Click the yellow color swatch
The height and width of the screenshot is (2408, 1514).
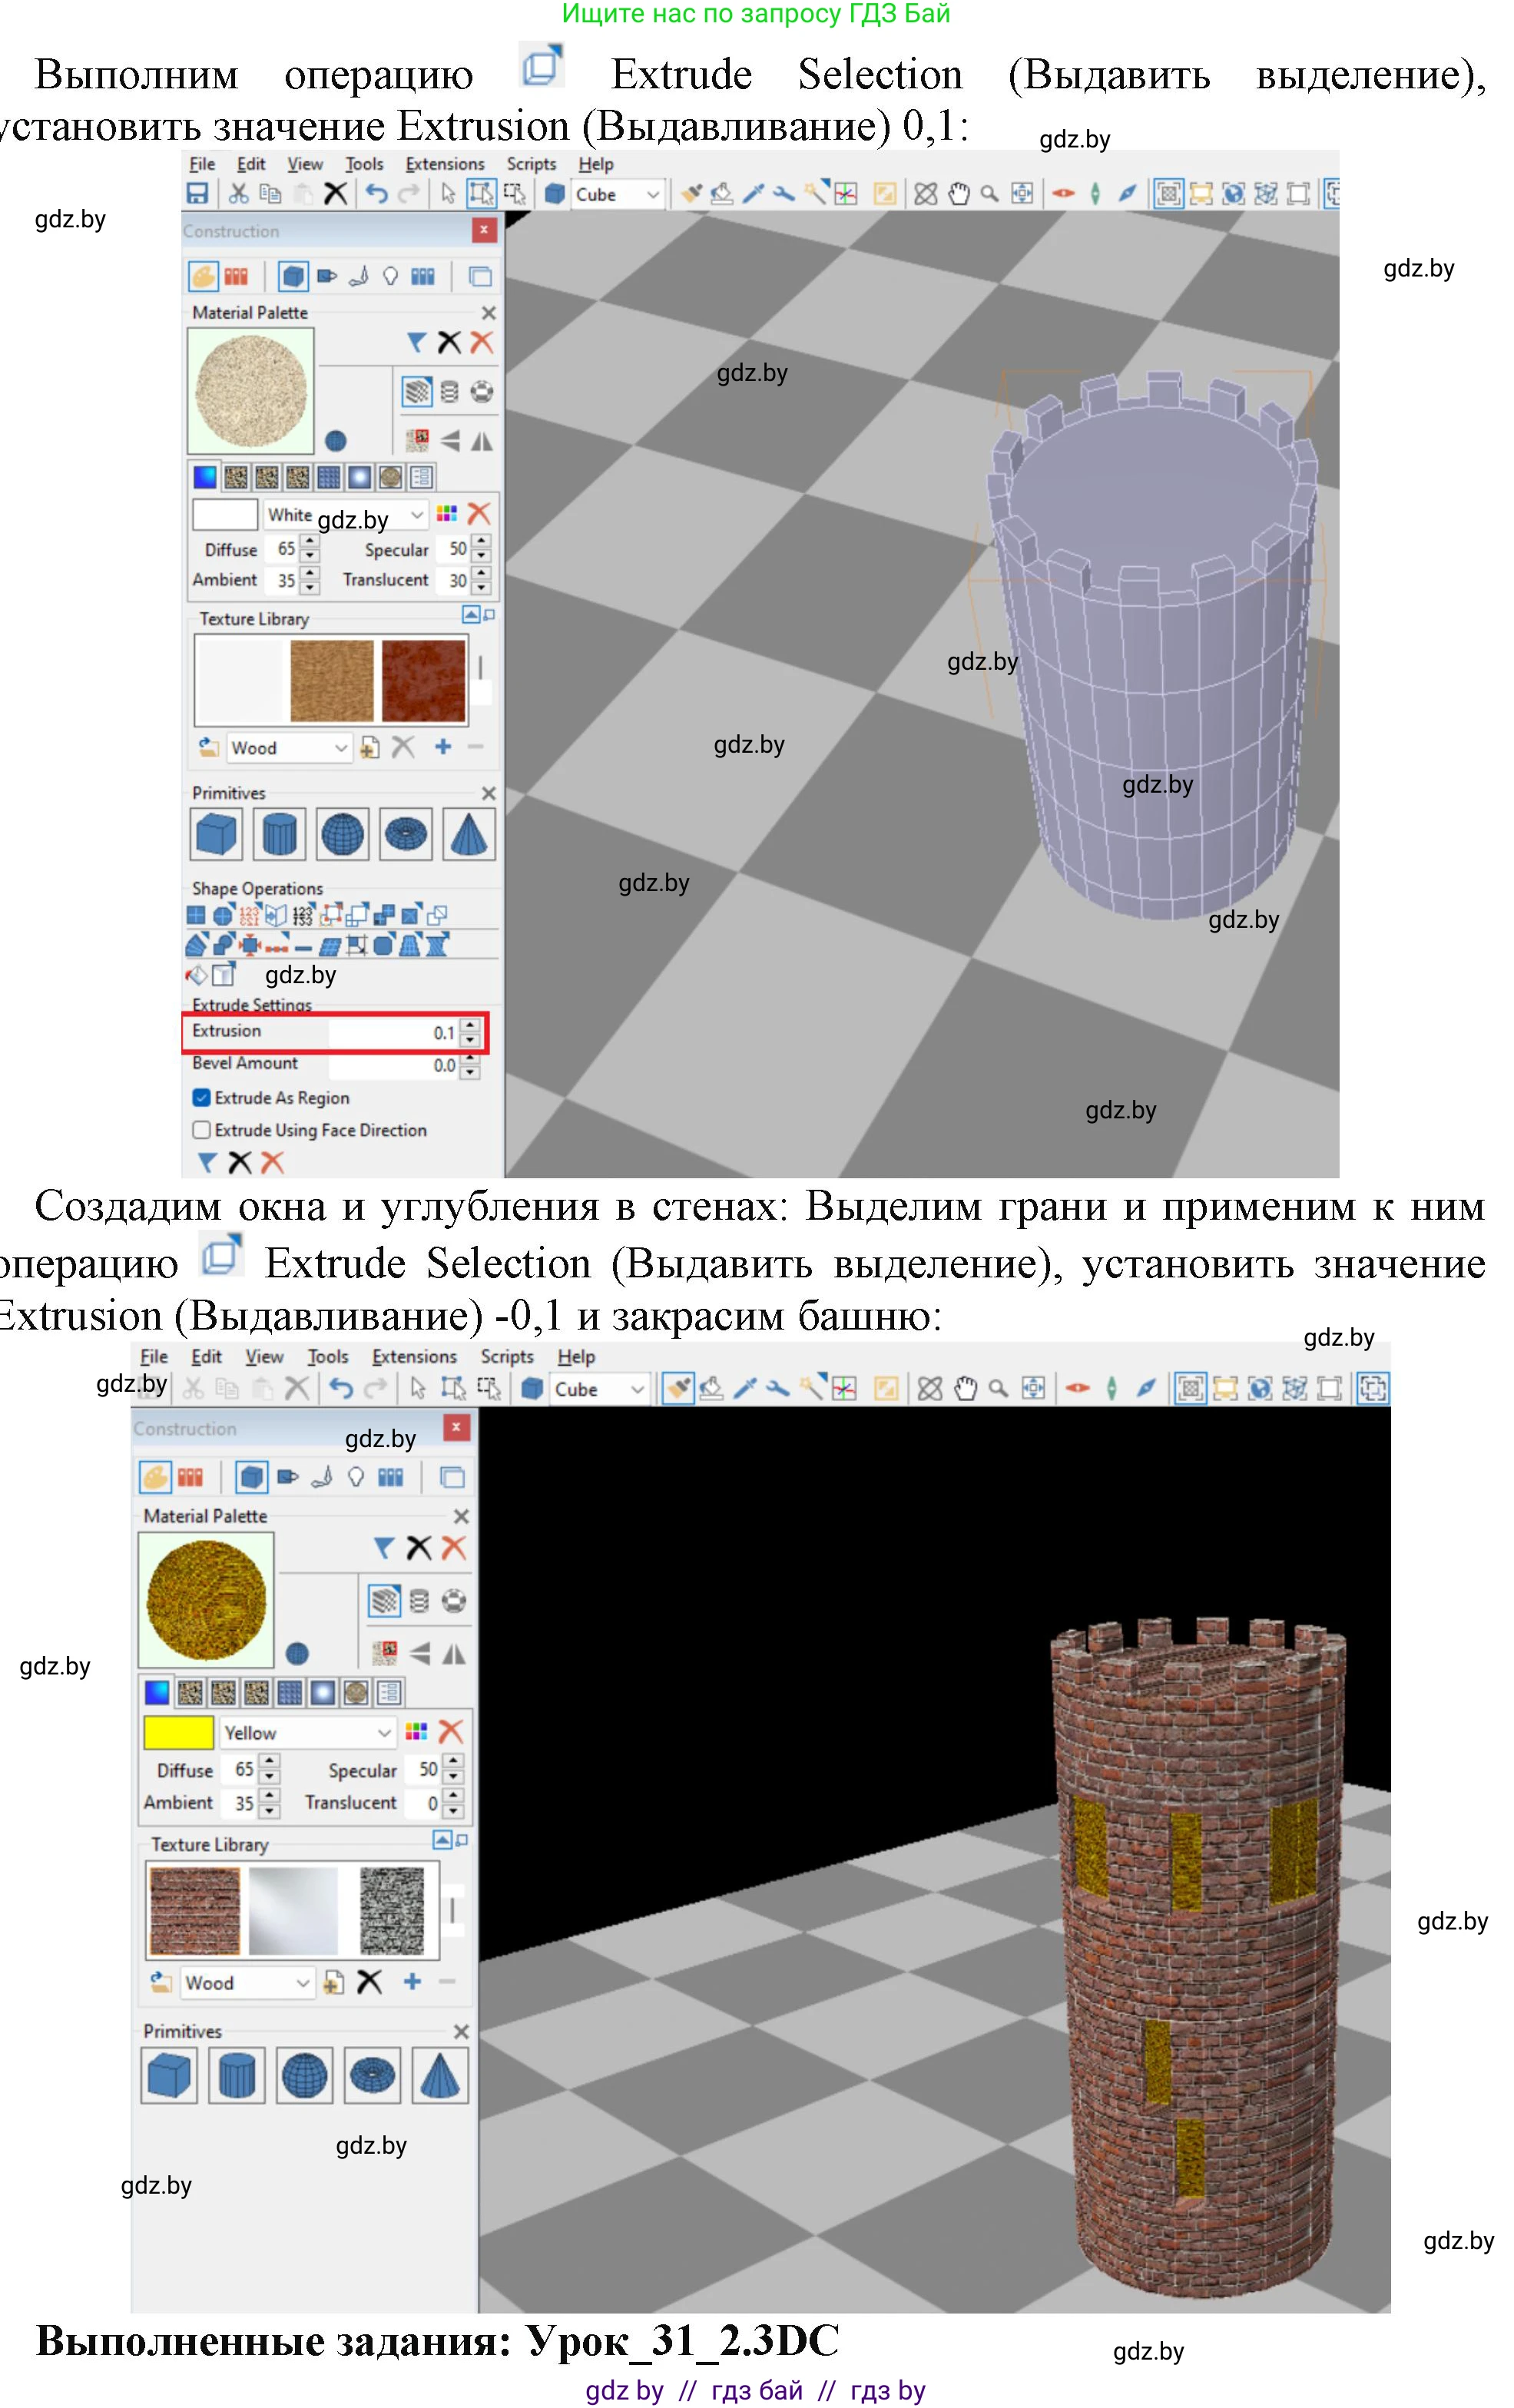tap(178, 1732)
